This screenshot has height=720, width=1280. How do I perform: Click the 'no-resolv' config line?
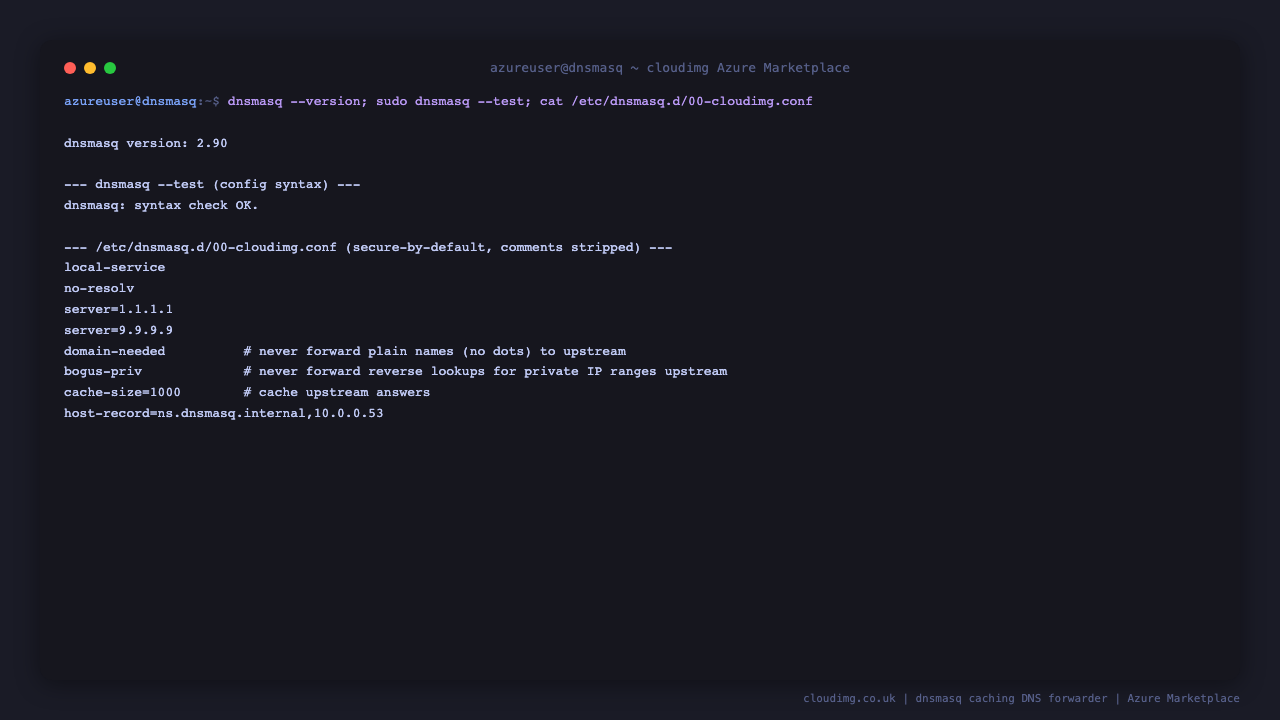pyautogui.click(x=99, y=288)
